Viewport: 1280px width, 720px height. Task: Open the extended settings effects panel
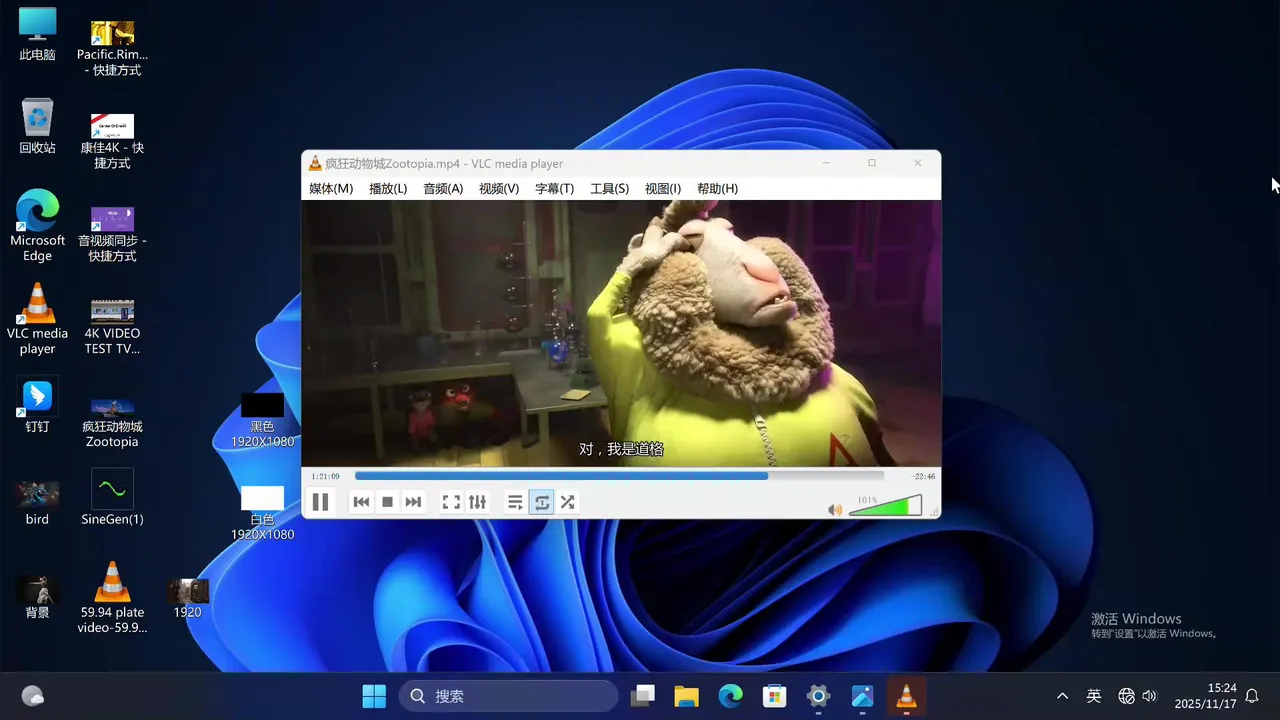click(x=477, y=502)
